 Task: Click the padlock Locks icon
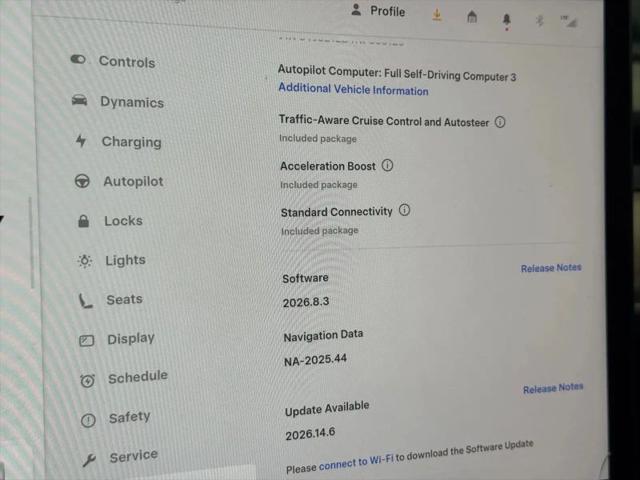[x=83, y=221]
